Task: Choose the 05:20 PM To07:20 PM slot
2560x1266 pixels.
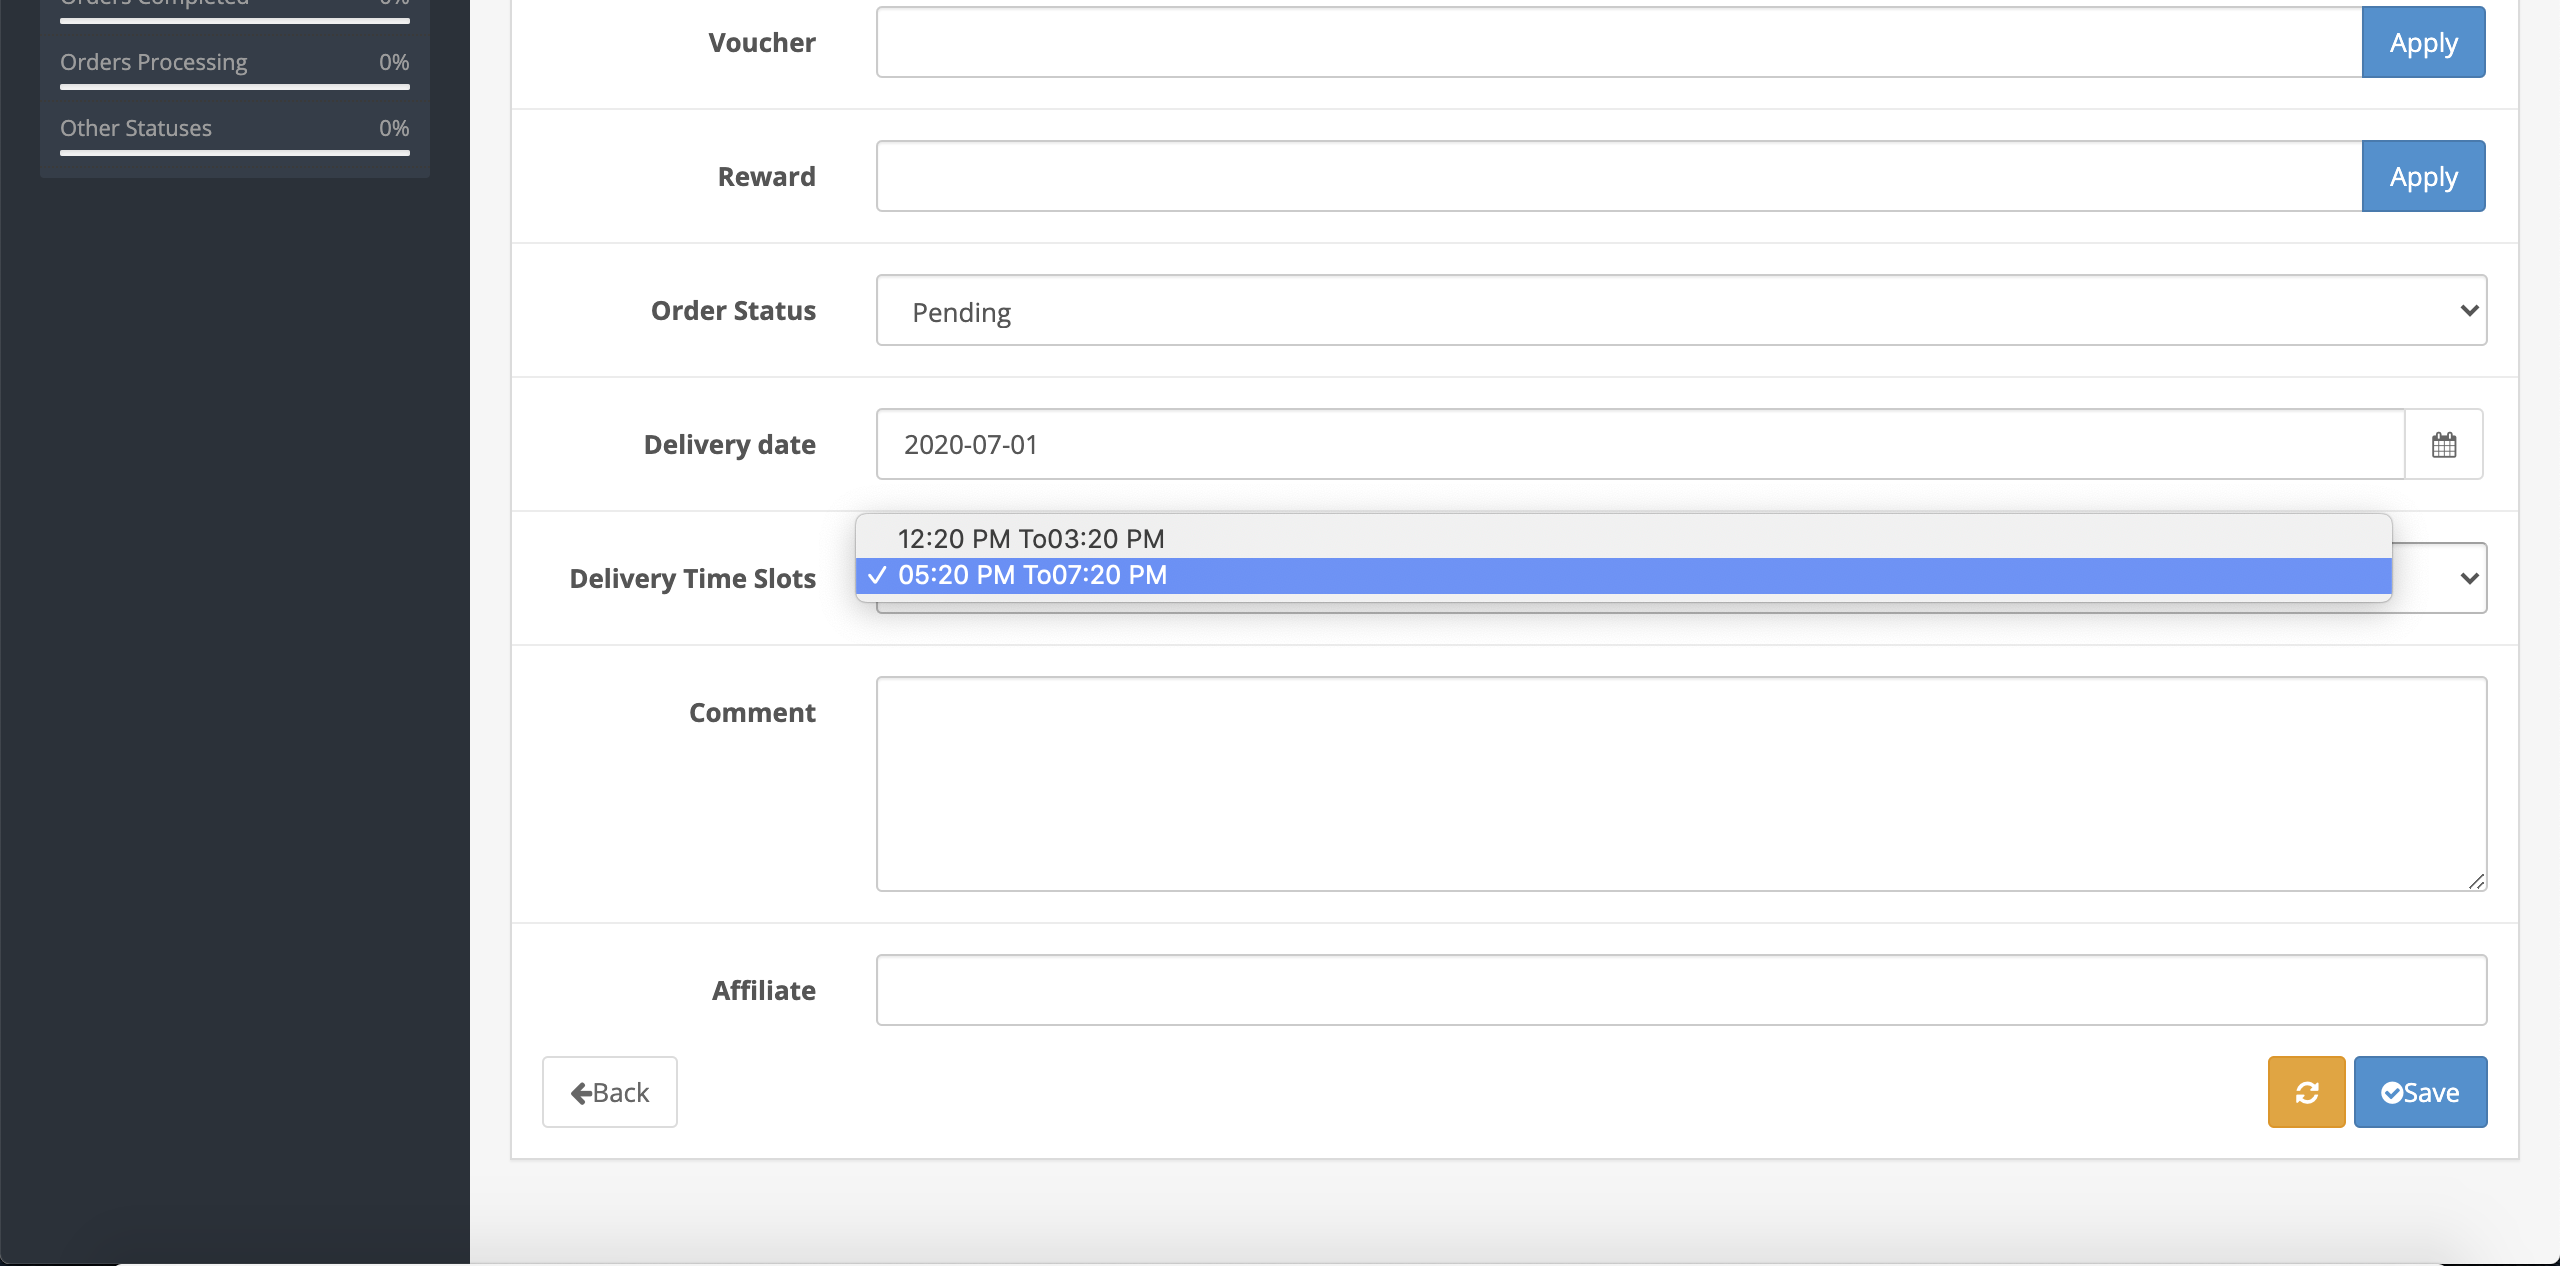Action: coord(1623,575)
